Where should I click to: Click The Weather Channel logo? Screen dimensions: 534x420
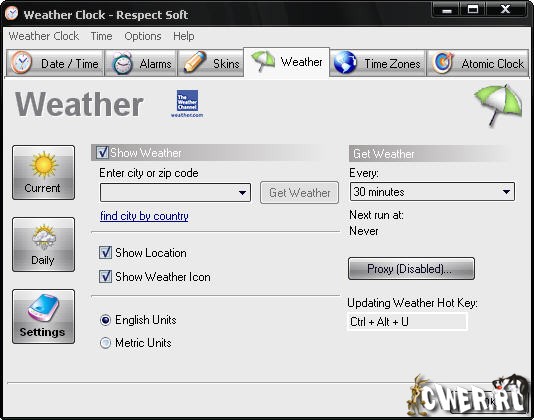pos(187,104)
